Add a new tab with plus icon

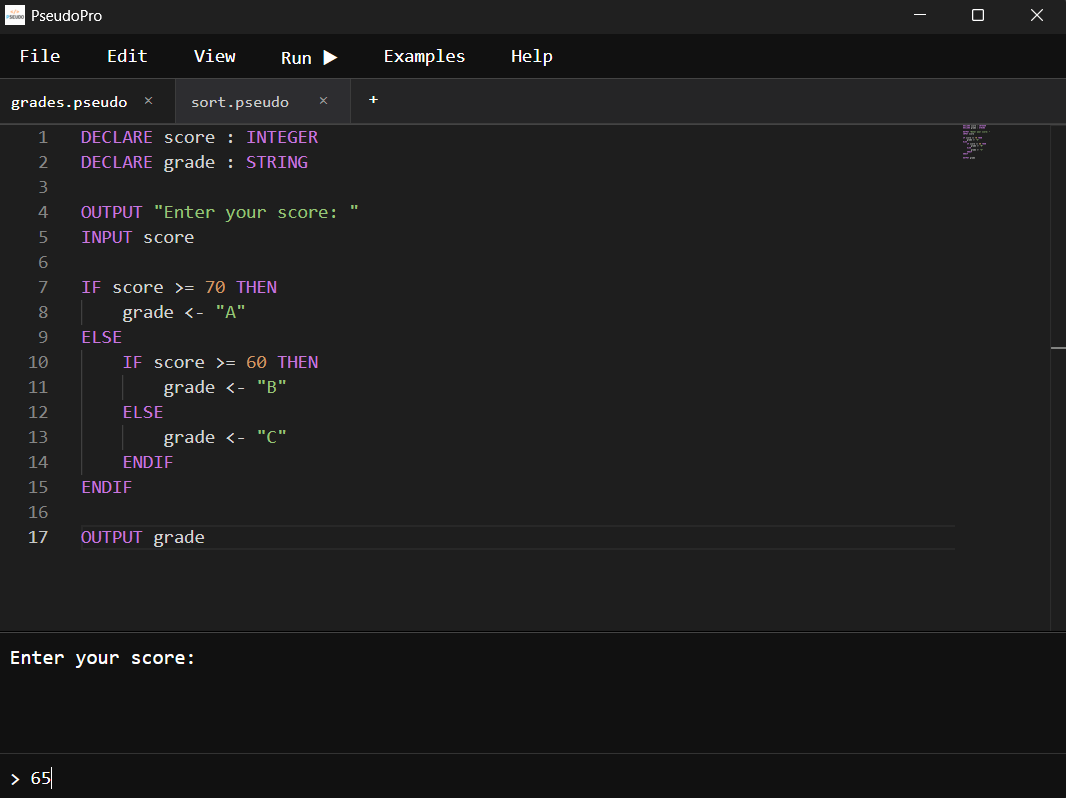[x=373, y=100]
